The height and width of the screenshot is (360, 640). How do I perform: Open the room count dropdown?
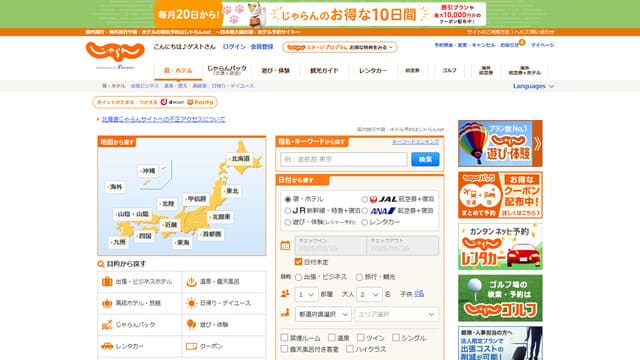(306, 294)
